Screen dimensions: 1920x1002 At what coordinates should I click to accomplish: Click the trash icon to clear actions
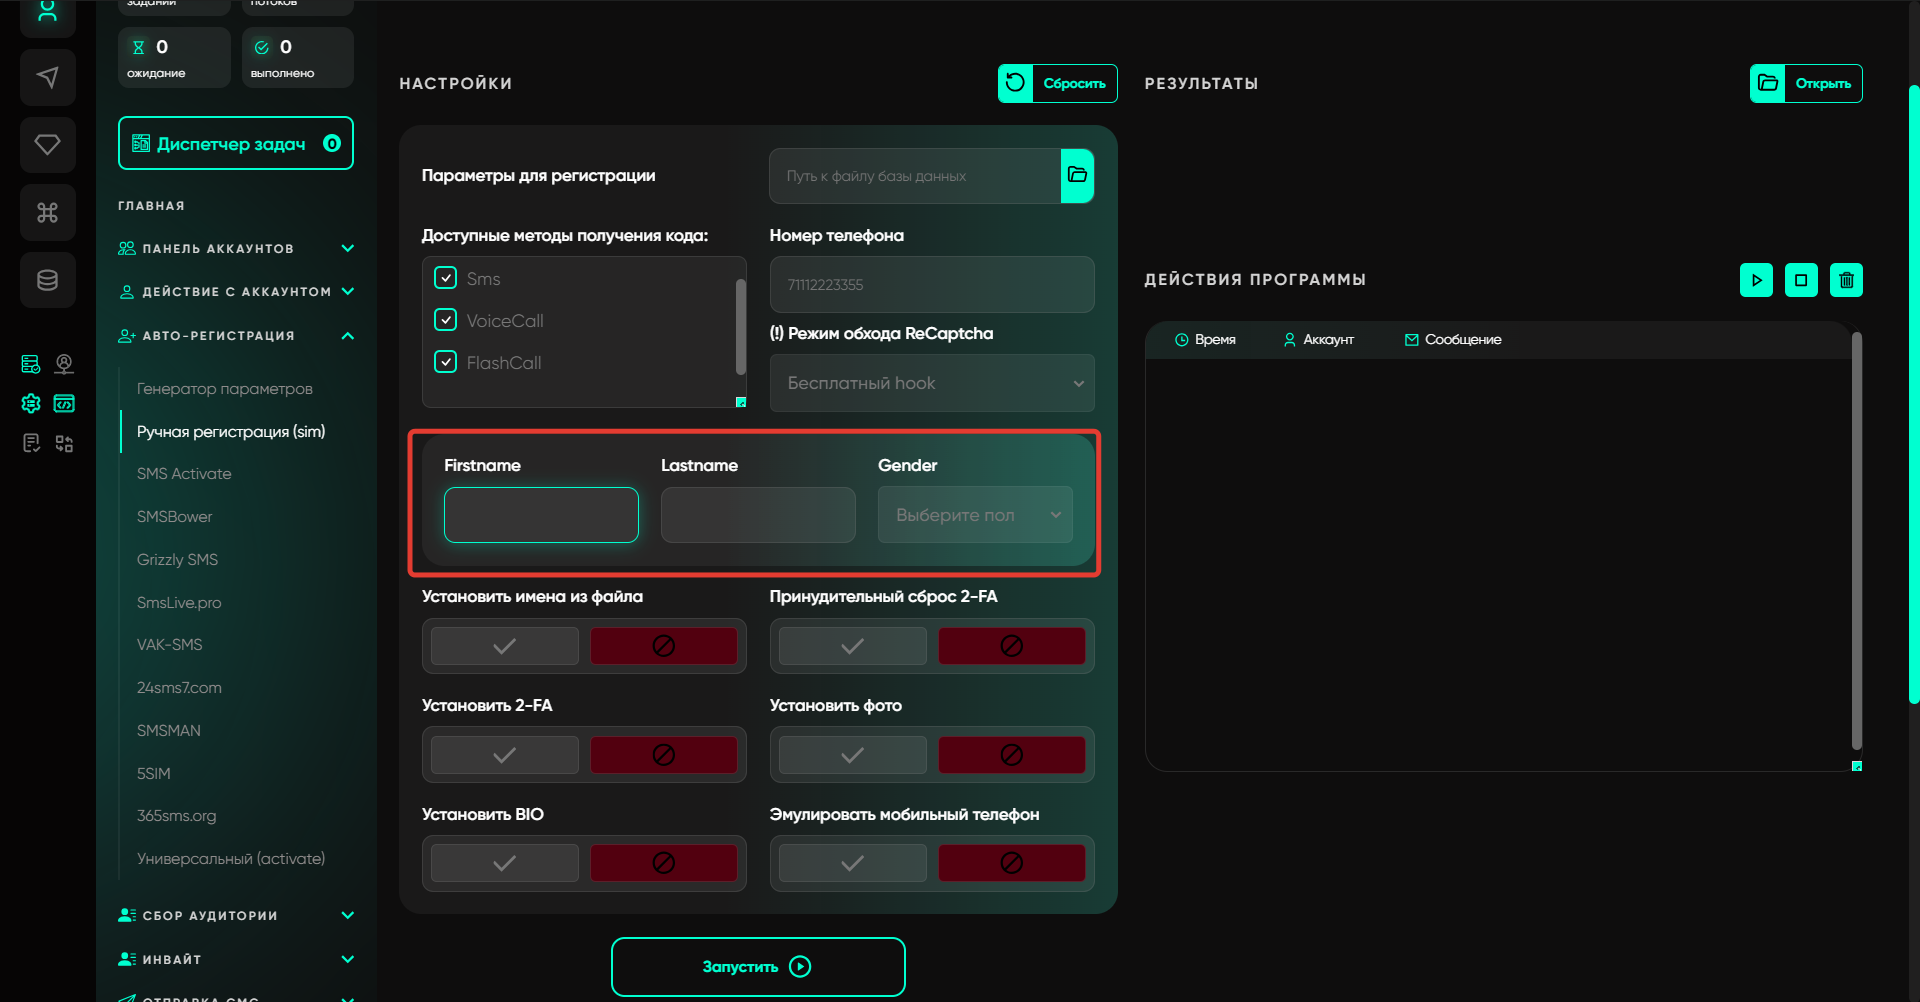point(1846,280)
